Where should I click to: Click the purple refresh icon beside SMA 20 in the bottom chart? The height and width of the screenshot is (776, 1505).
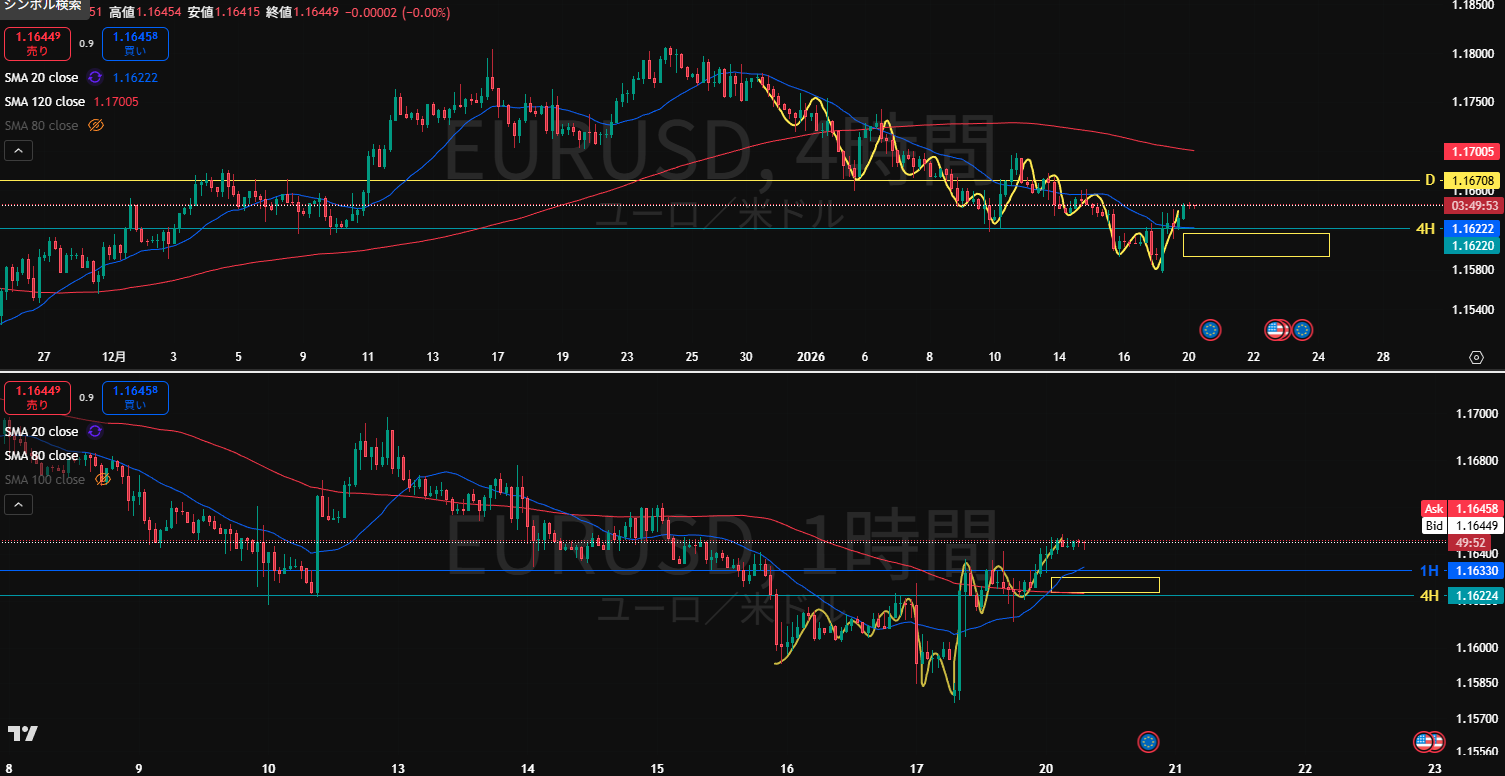[95, 431]
